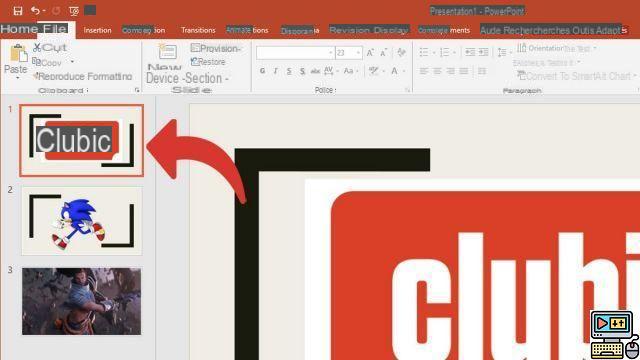Expand the Copy dropdown arrow
This screenshot has width=640, height=360.
[72, 62]
